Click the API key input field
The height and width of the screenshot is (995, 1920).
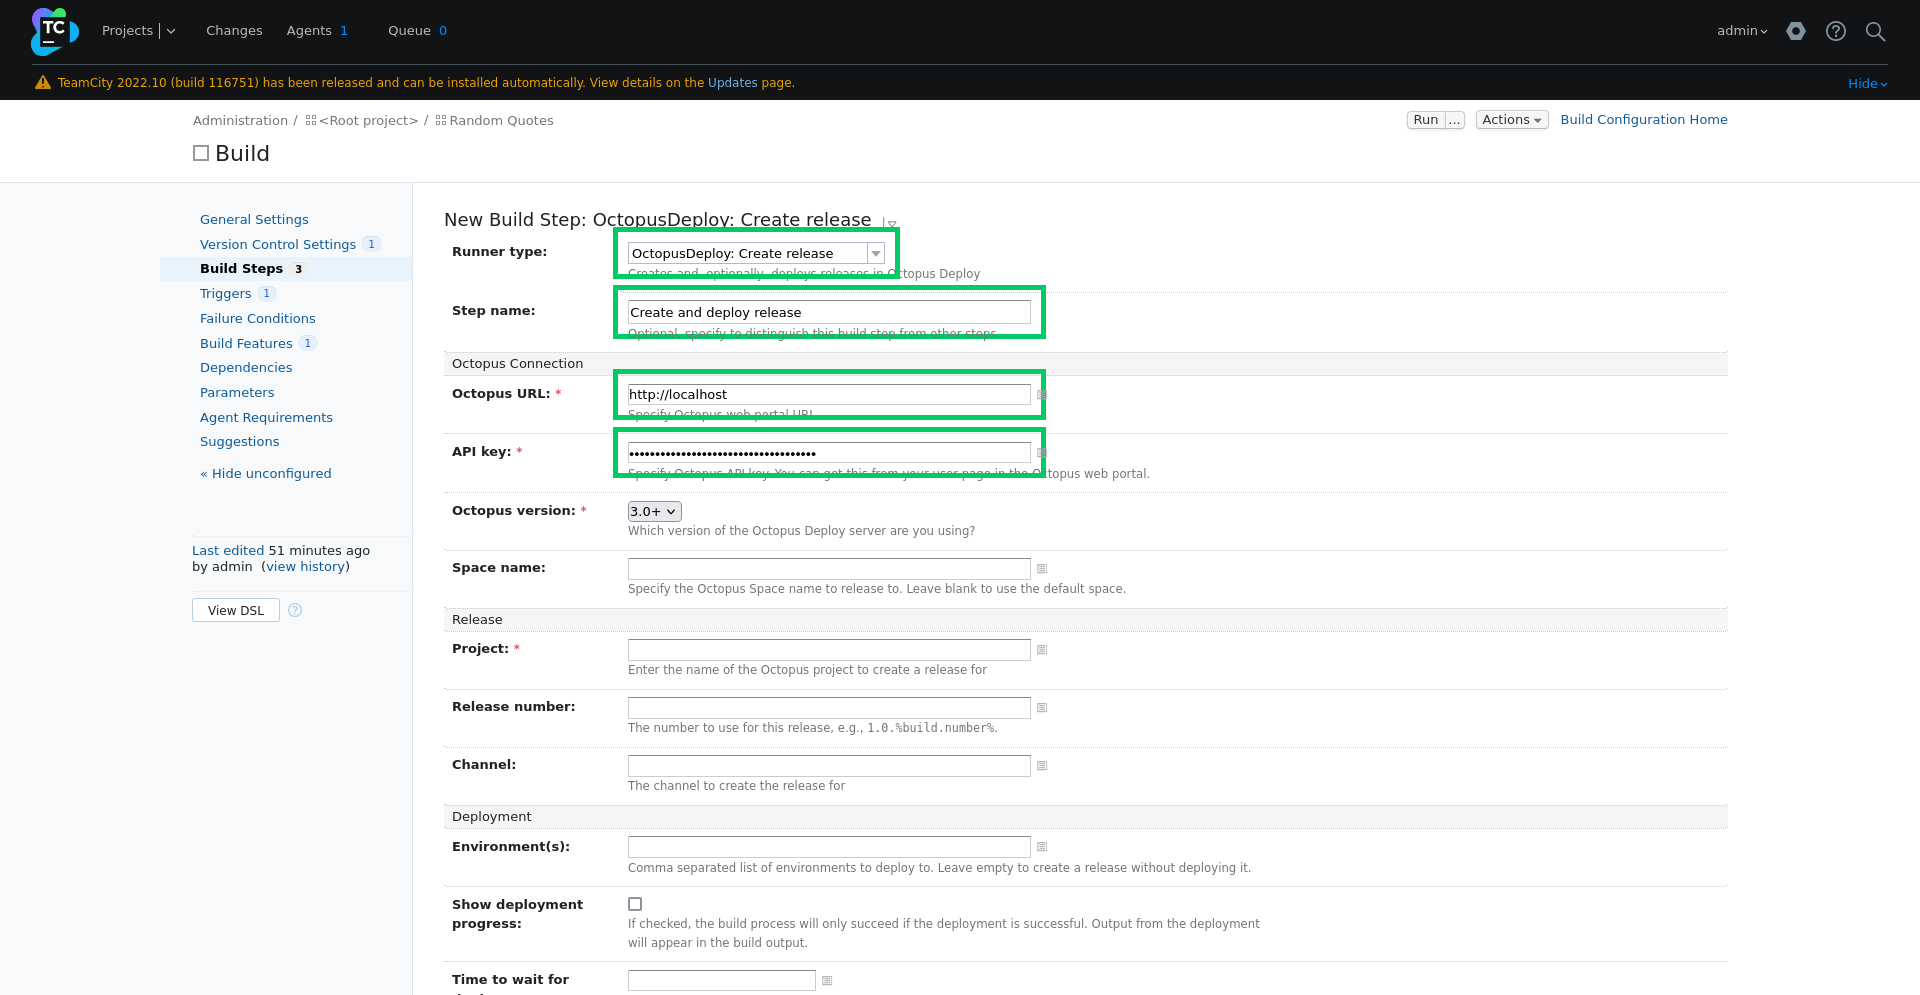click(829, 453)
